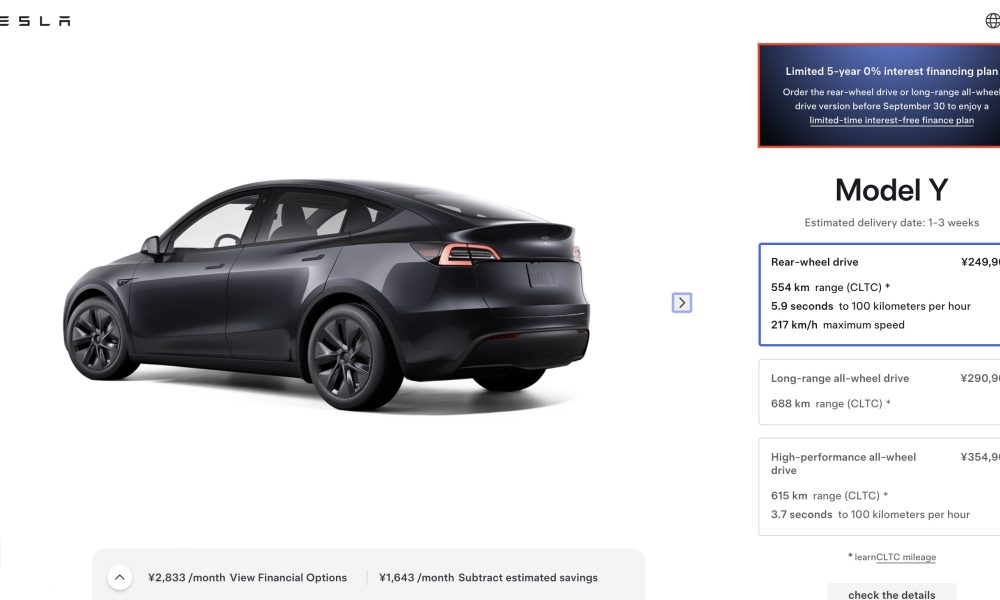Open limited-time interest-free finance plan link
Image resolution: width=1000 pixels, height=600 pixels.
(892, 120)
